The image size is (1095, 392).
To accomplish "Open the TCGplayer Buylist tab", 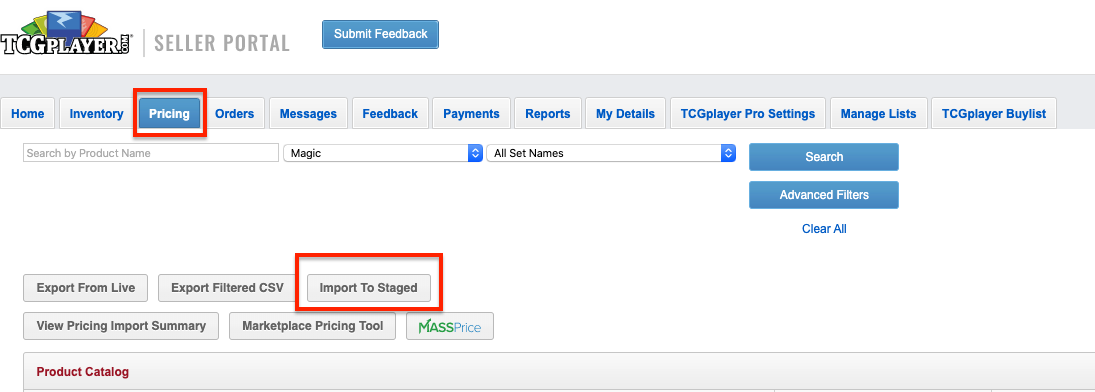I will tap(994, 114).
